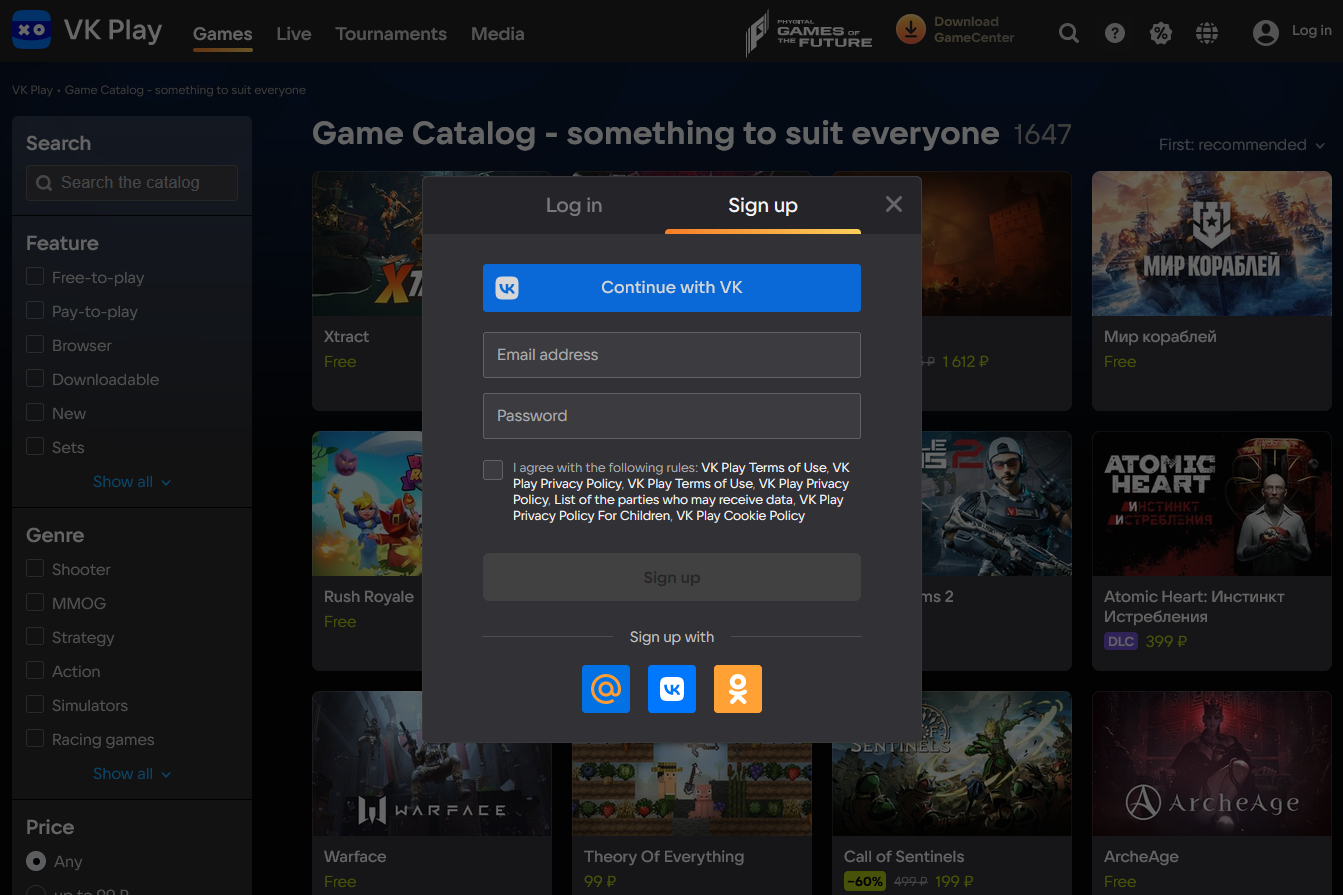Screen dimensions: 1343x895
Task: Open the Atomic Heart game thumbnail
Action: pos(1211,504)
